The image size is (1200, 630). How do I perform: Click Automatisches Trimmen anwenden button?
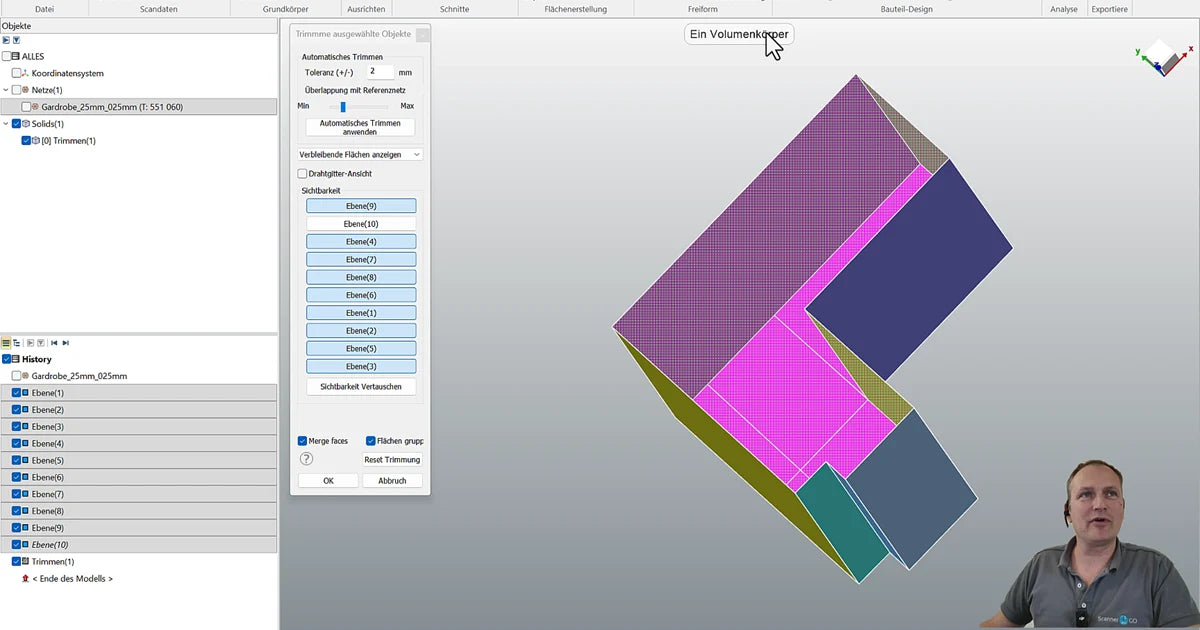(360, 127)
